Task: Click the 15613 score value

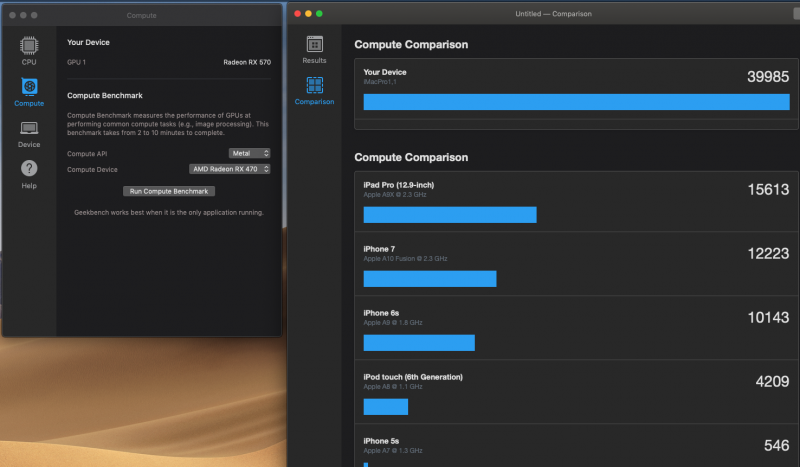Action: pyautogui.click(x=768, y=190)
